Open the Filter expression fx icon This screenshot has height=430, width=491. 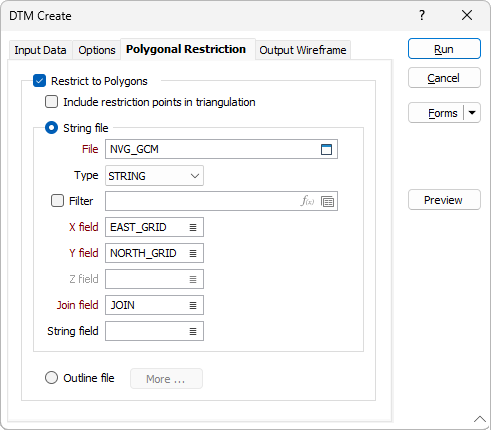(x=307, y=201)
